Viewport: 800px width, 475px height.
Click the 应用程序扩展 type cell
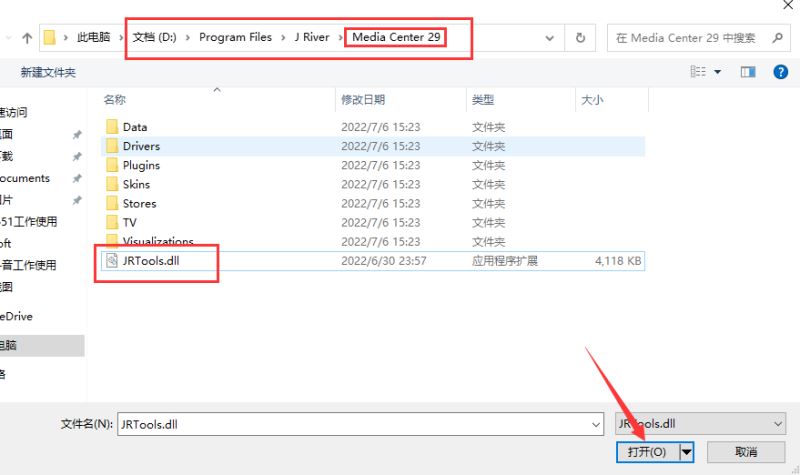(505, 261)
